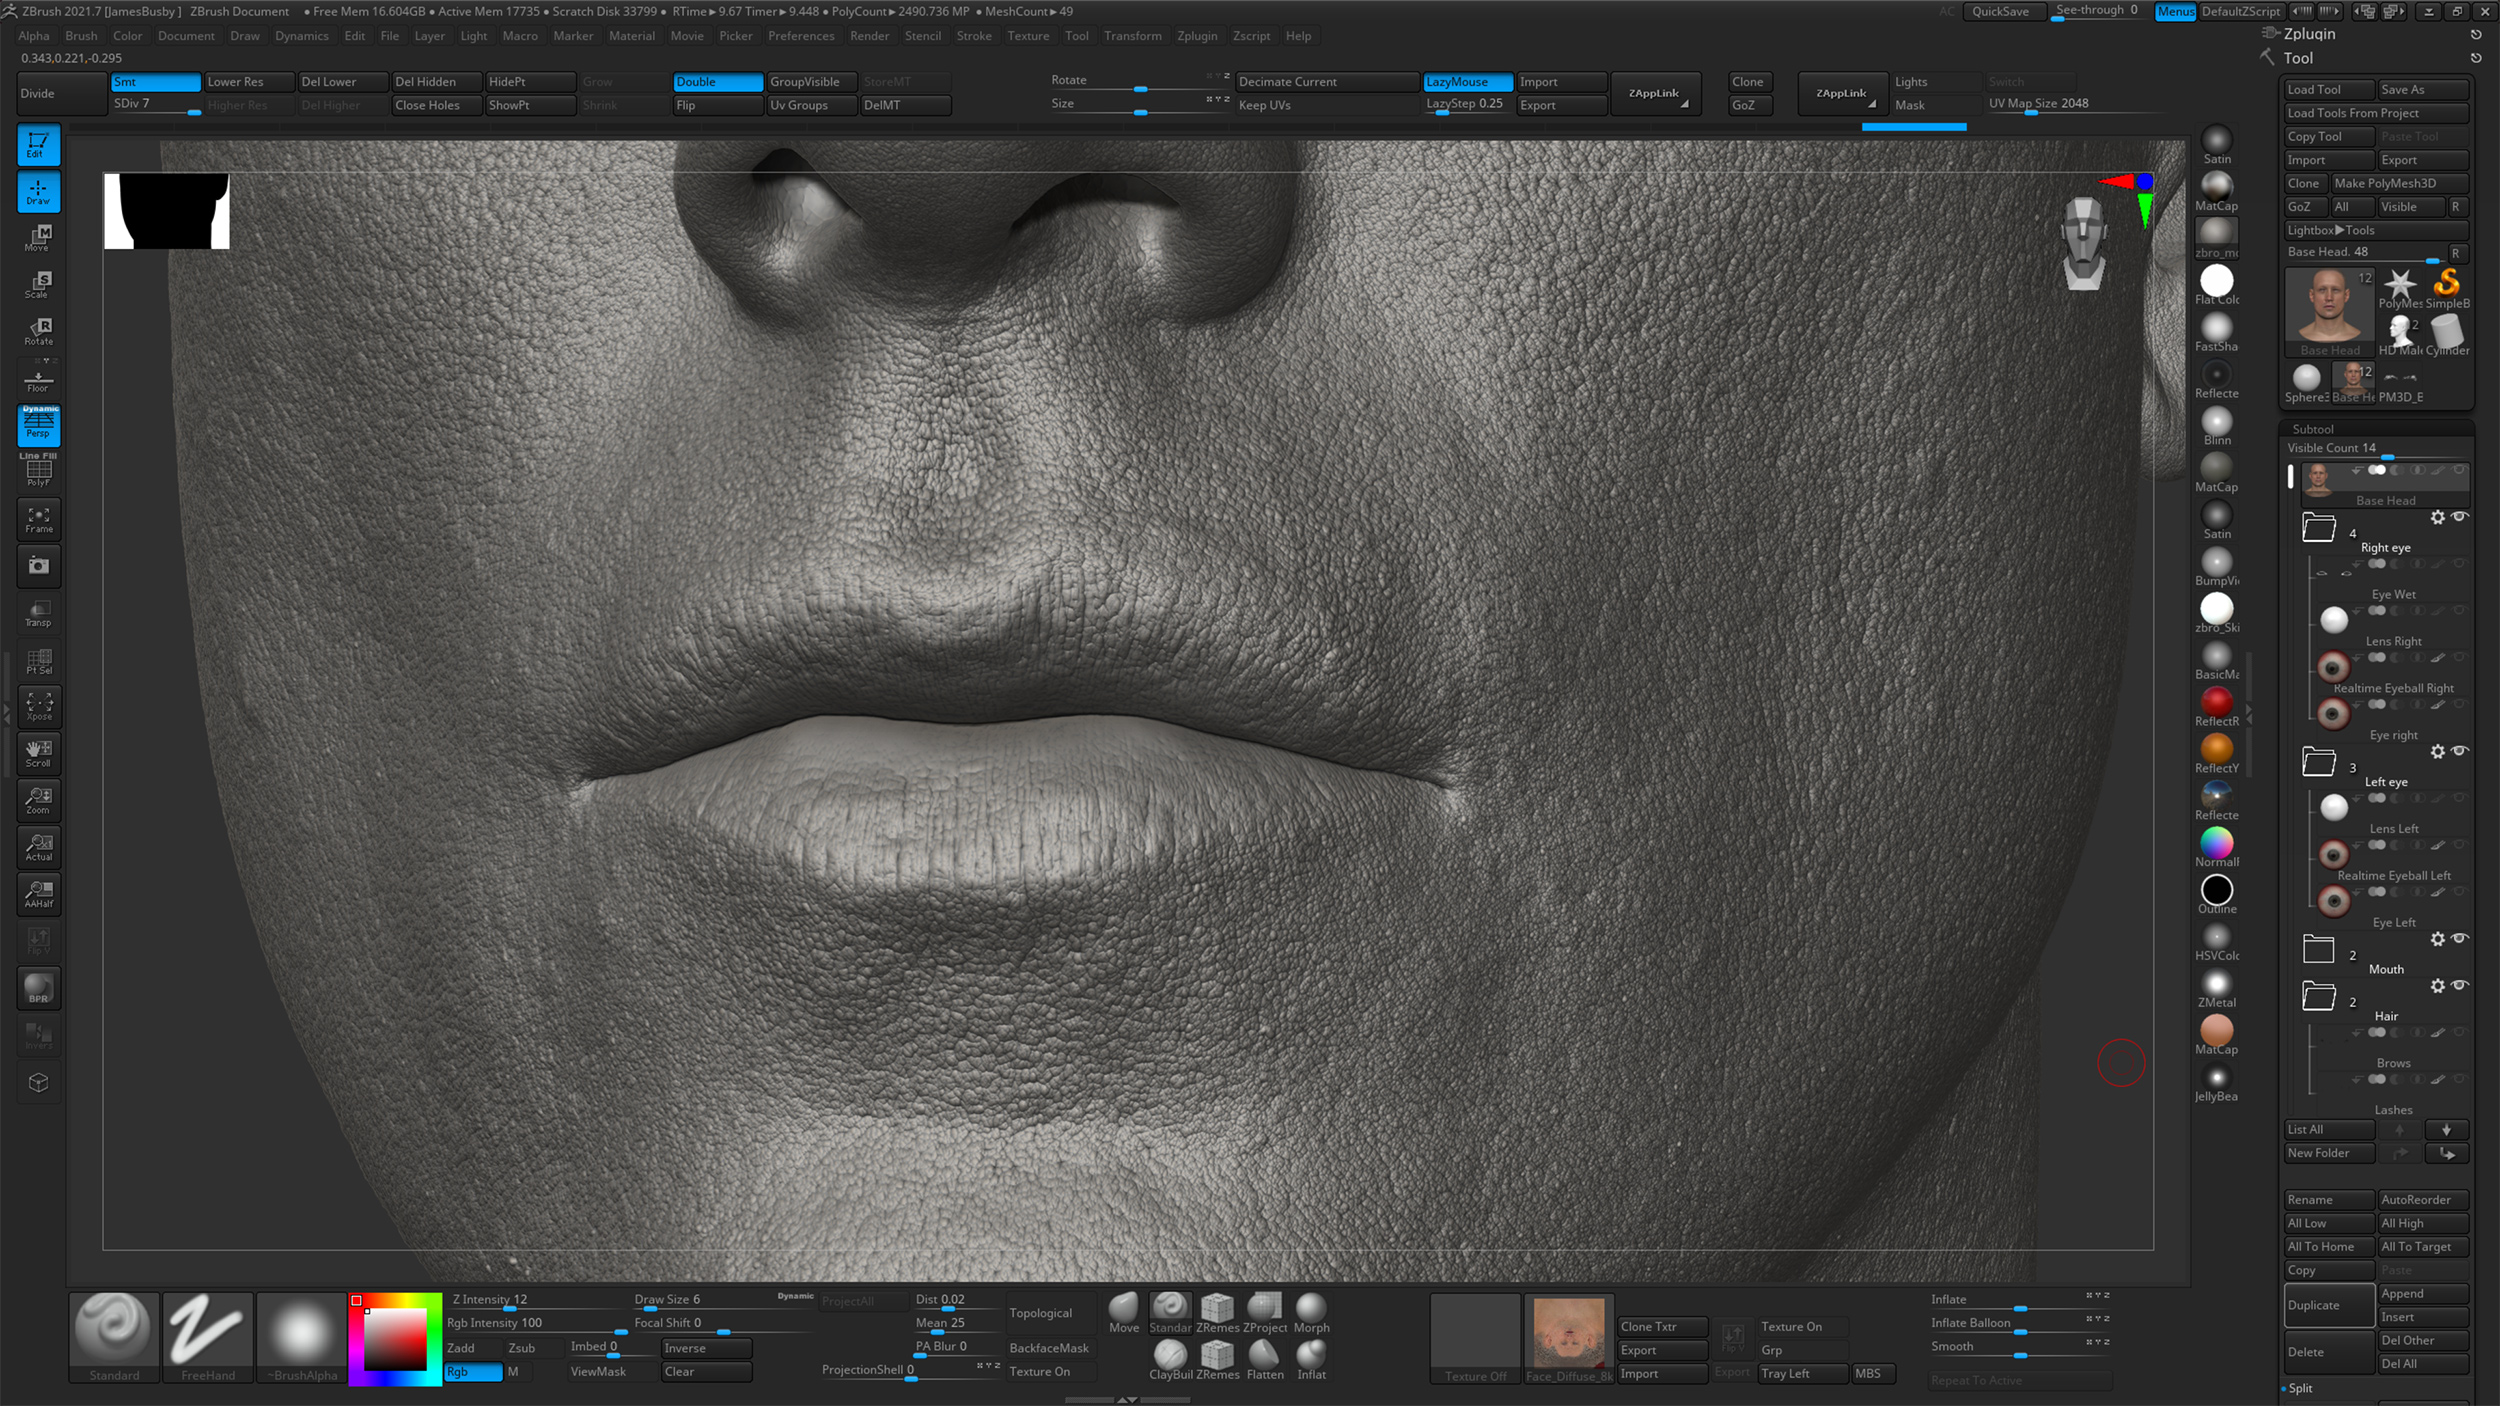Open the Texture menu

(x=1029, y=35)
